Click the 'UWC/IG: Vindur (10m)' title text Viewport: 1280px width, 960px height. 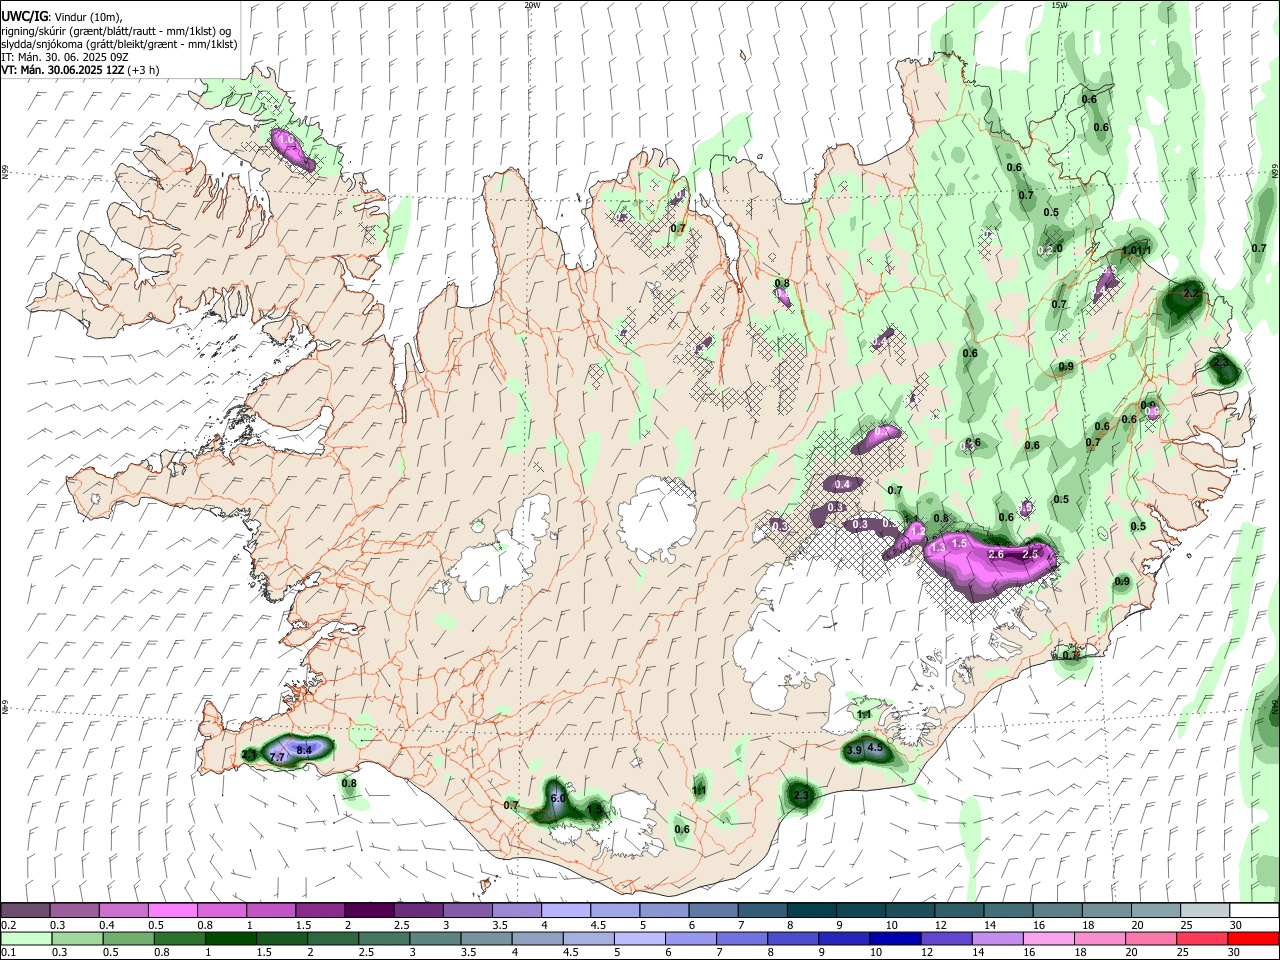coord(62,16)
